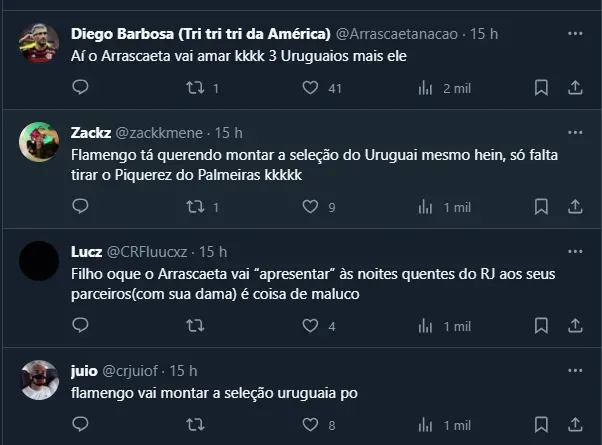Bookmark Diego Barbosa's tweet
The image size is (602, 445).
(541, 88)
